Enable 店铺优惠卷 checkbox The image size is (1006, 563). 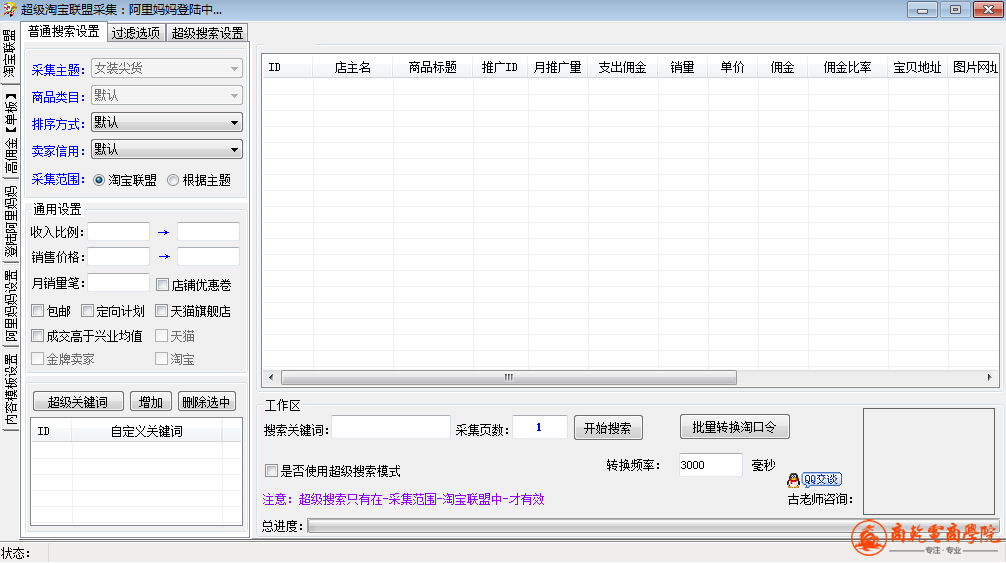point(162,284)
